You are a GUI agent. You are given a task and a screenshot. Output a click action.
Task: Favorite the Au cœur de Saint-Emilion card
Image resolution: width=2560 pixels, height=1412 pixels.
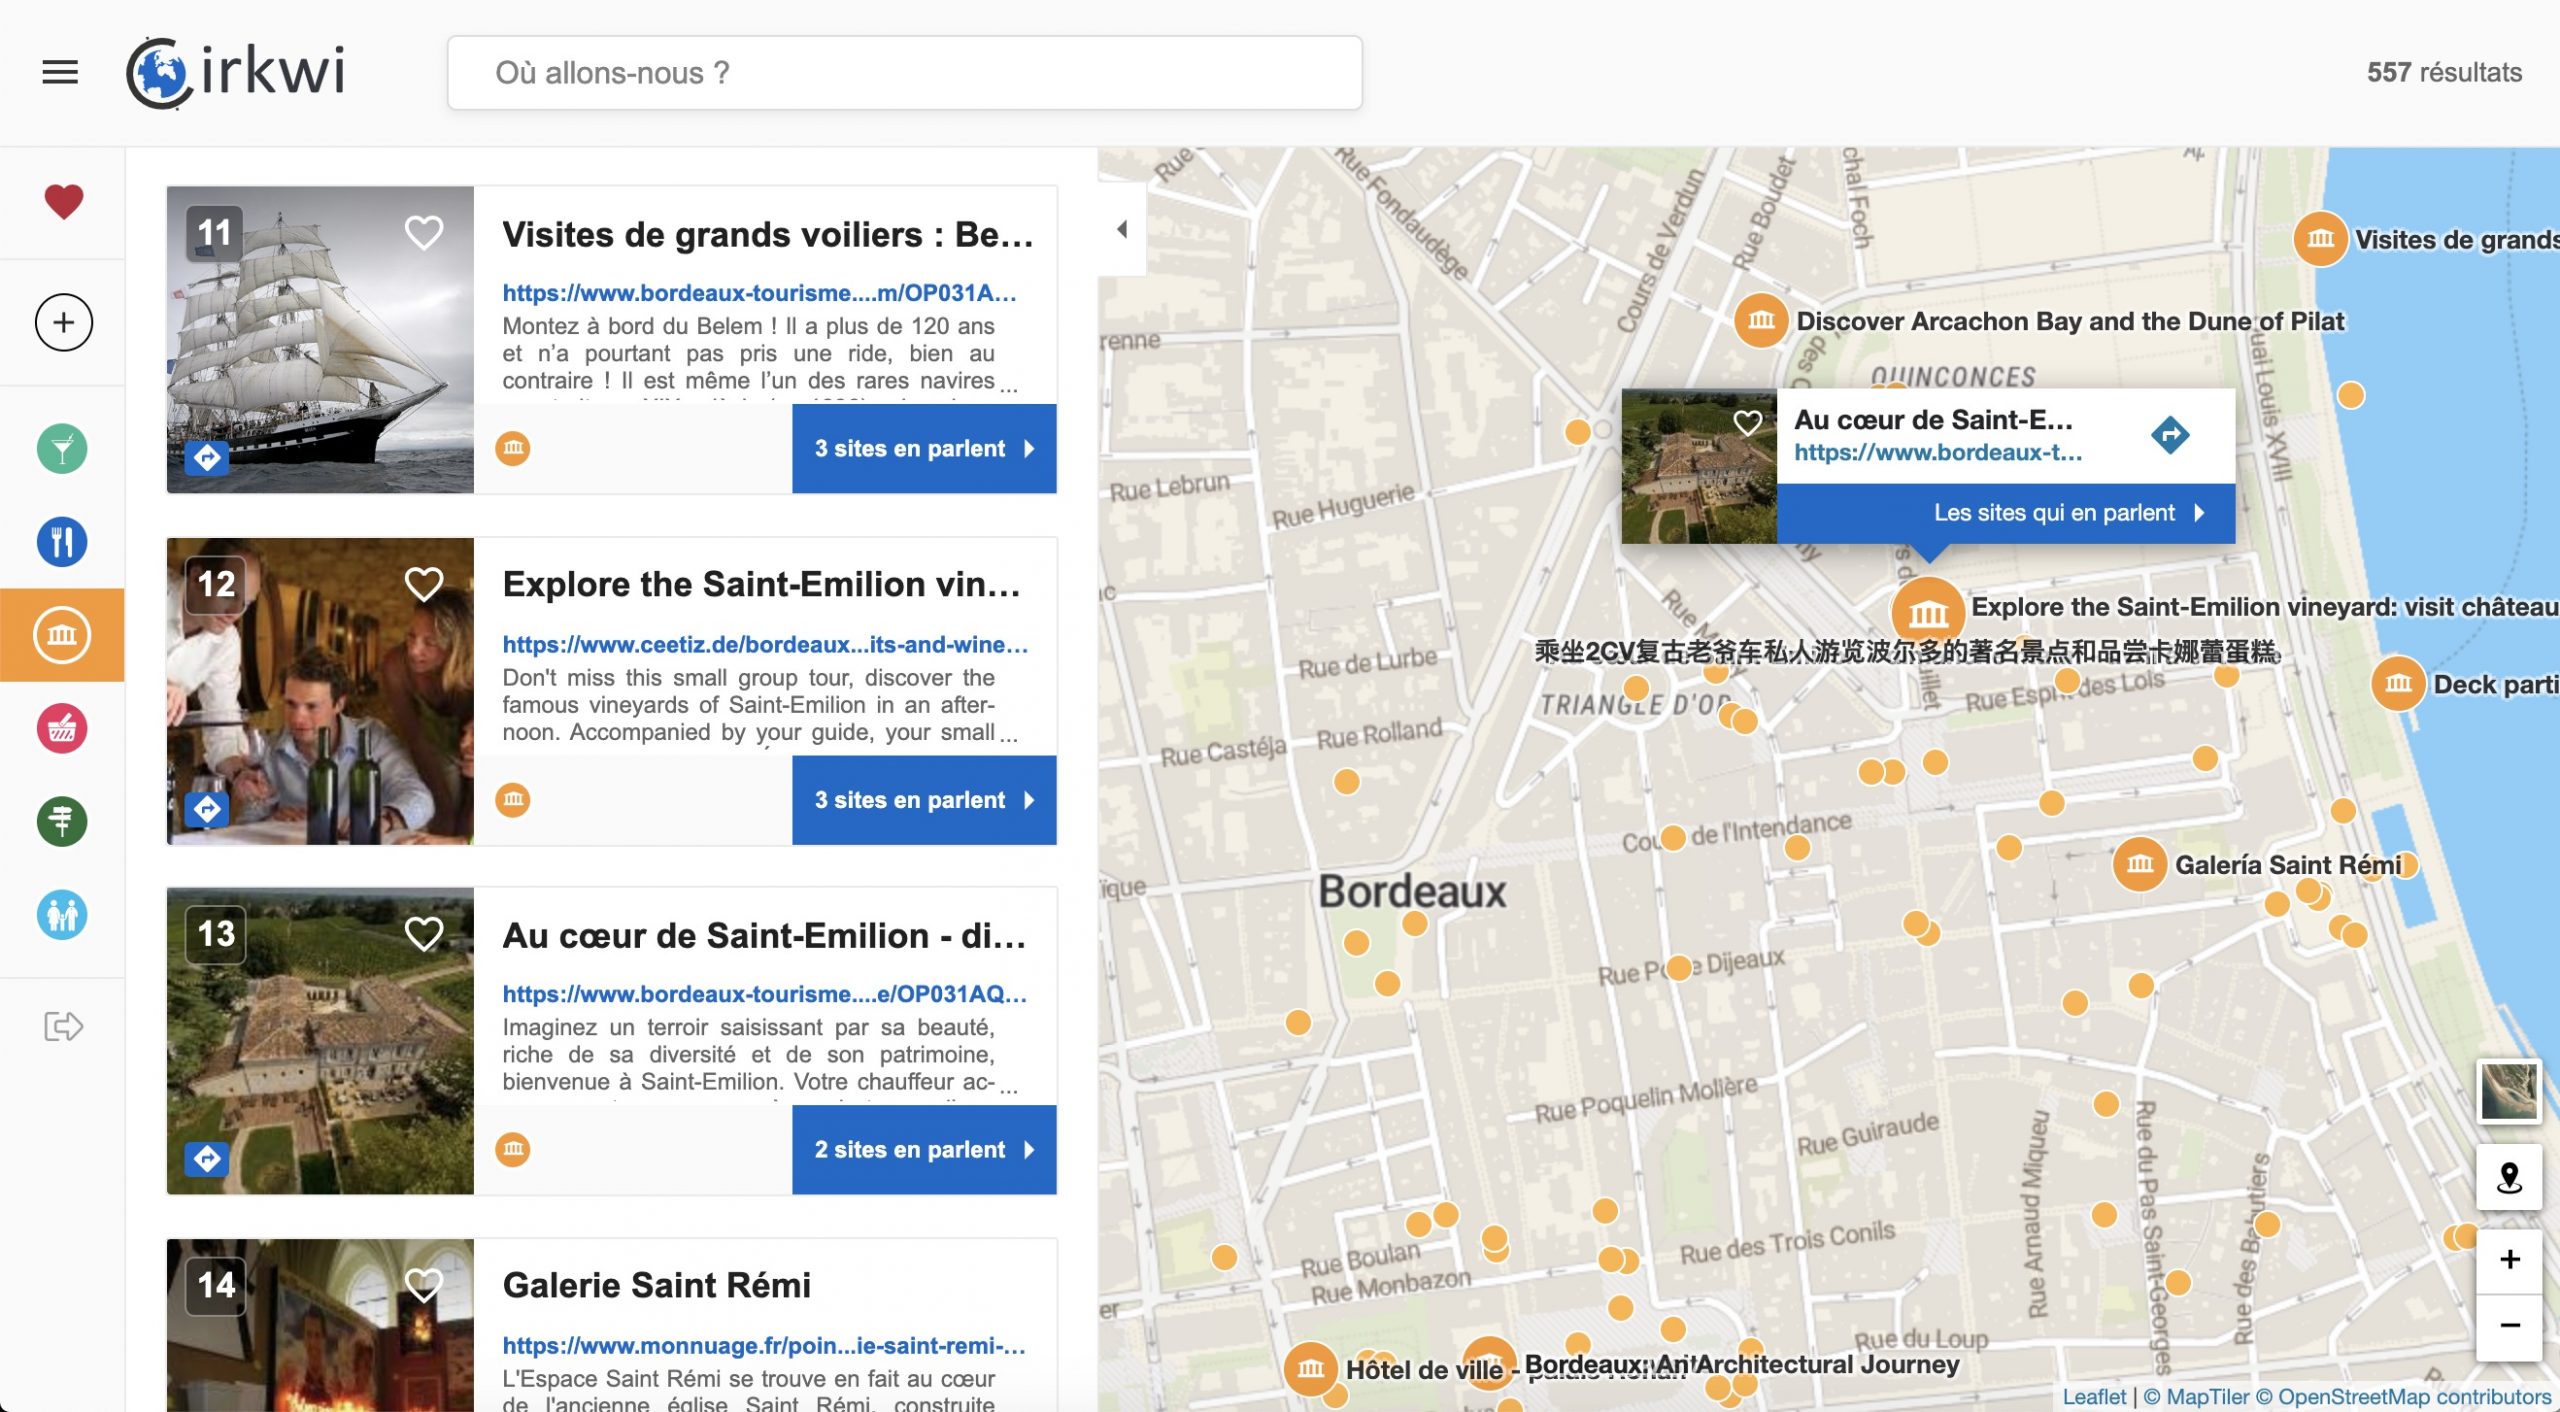pyautogui.click(x=424, y=934)
